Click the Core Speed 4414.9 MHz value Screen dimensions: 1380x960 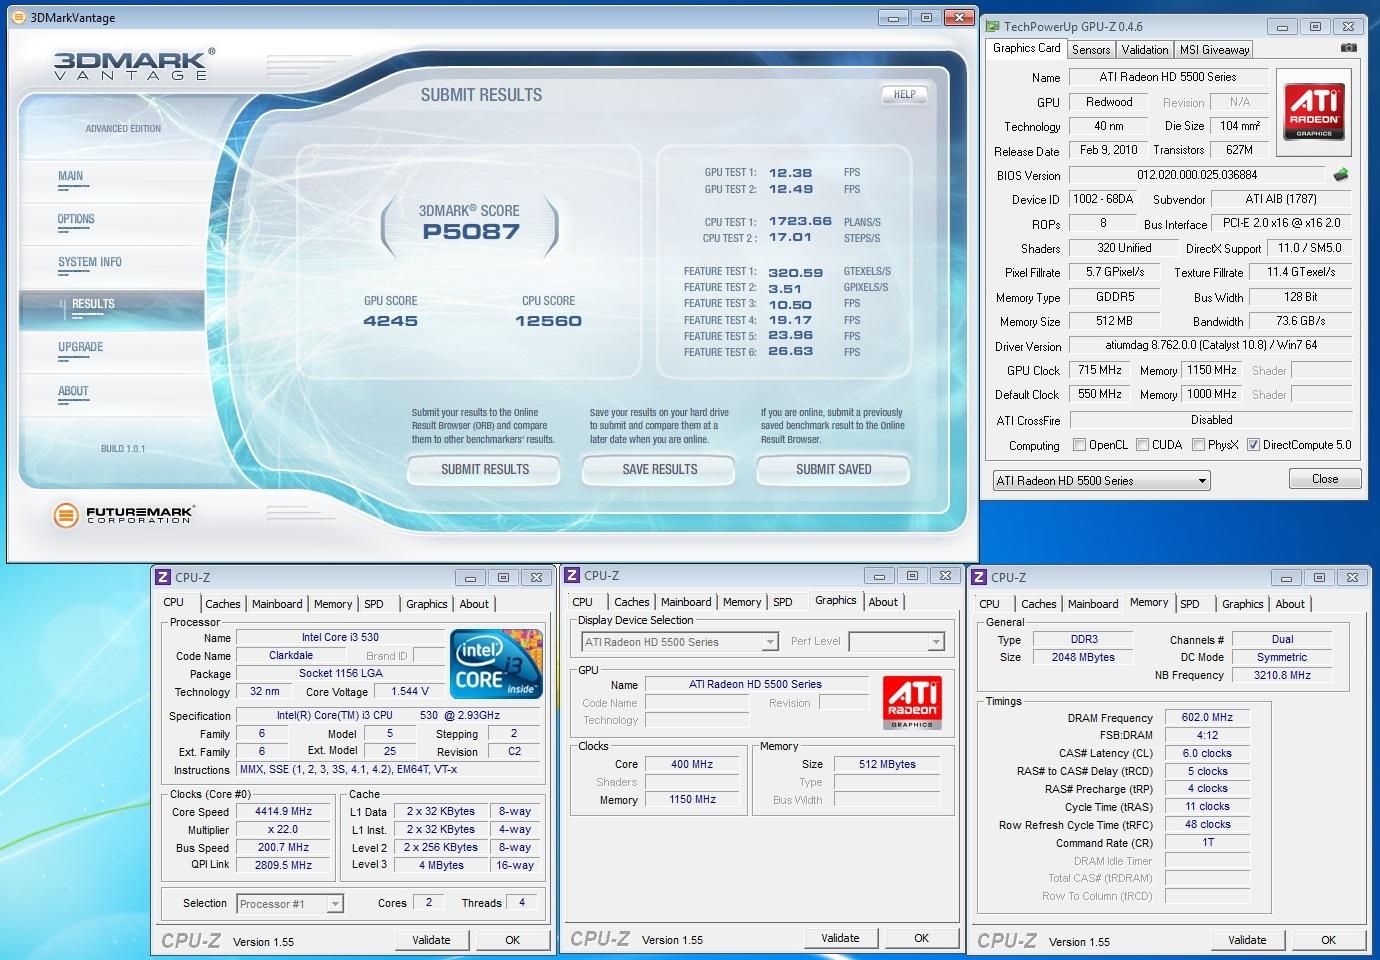coord(284,812)
